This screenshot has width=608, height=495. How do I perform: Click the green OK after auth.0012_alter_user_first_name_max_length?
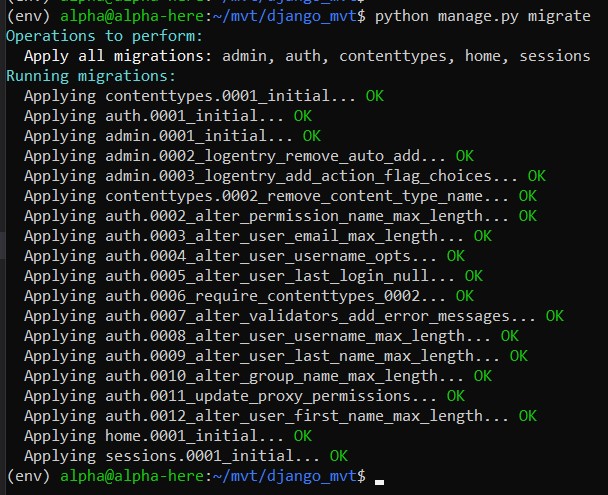pos(527,416)
